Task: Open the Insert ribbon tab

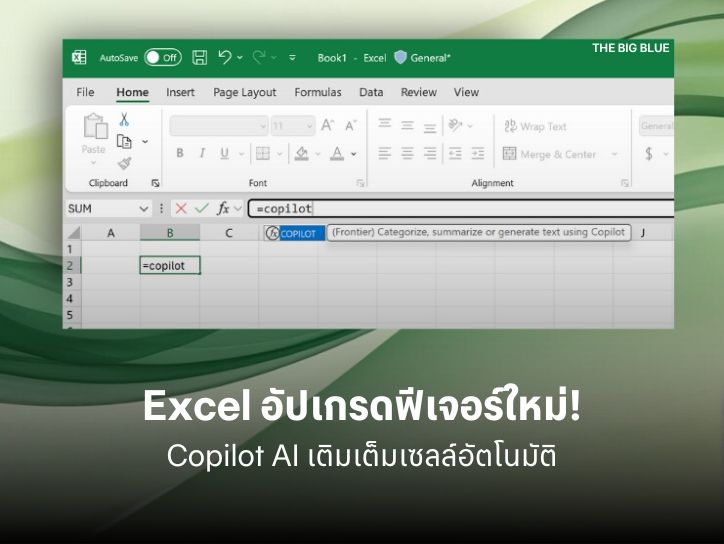Action: pyautogui.click(x=180, y=92)
